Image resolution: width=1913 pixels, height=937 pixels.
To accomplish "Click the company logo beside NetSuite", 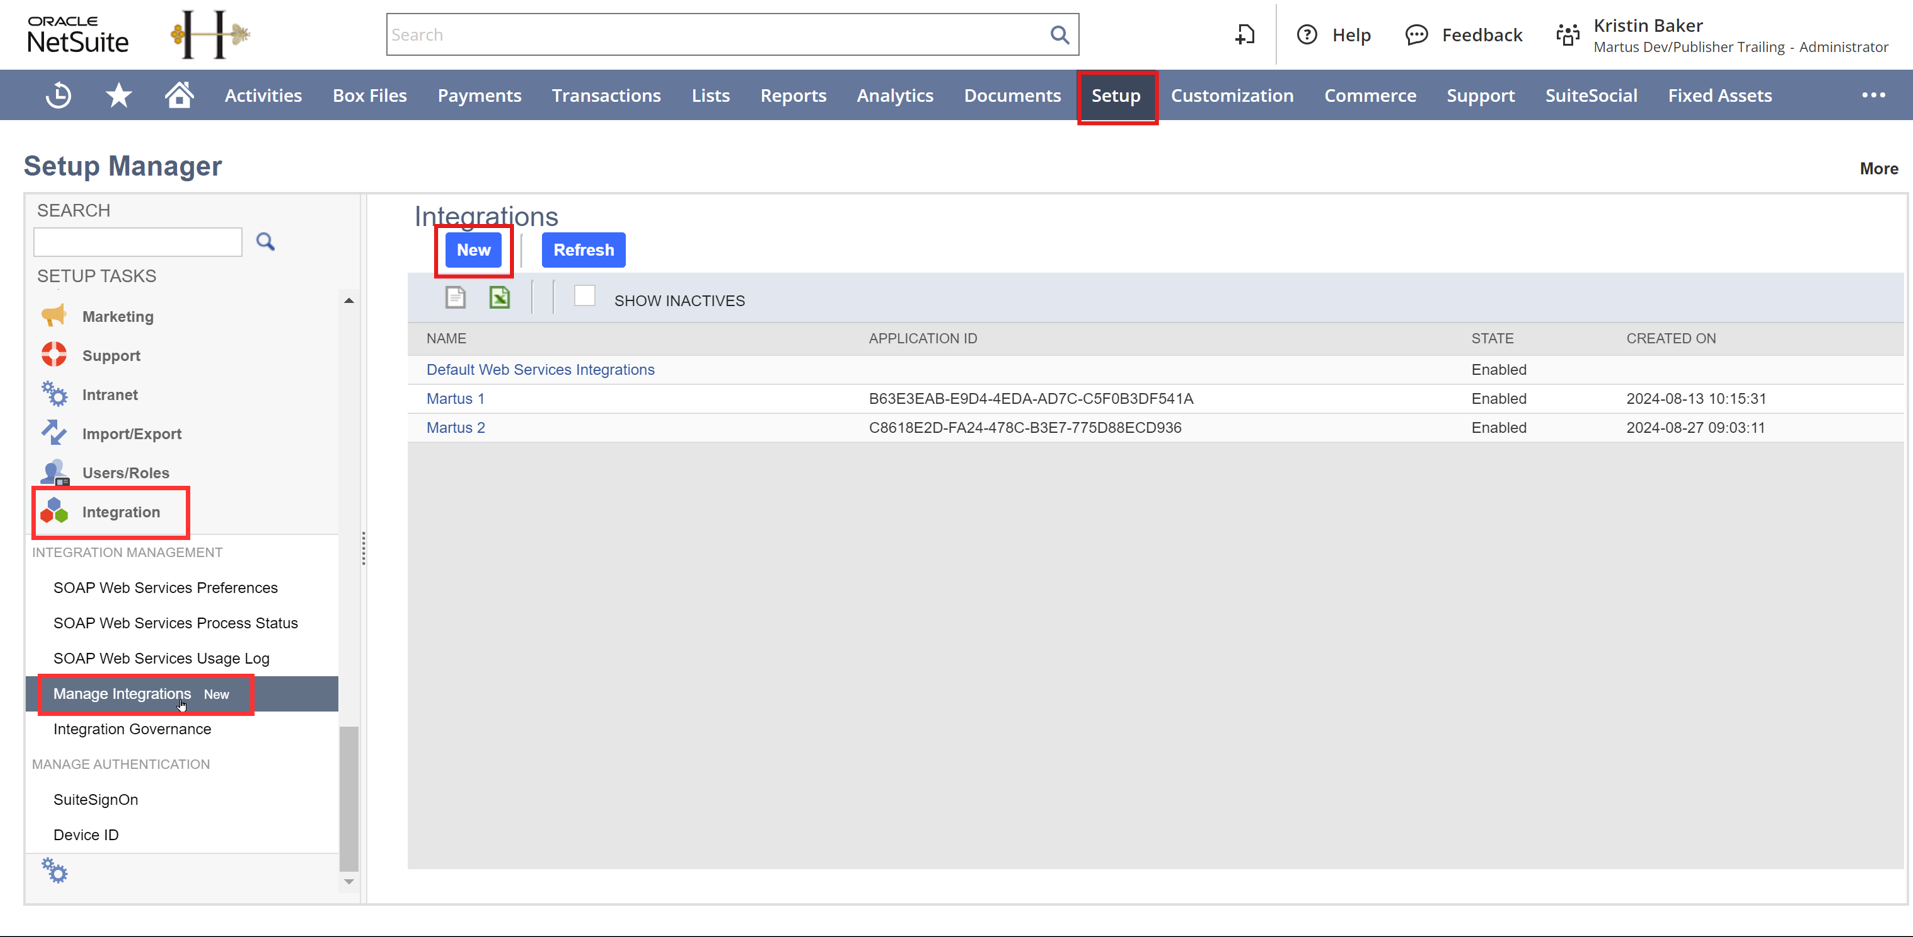I will click(x=210, y=35).
